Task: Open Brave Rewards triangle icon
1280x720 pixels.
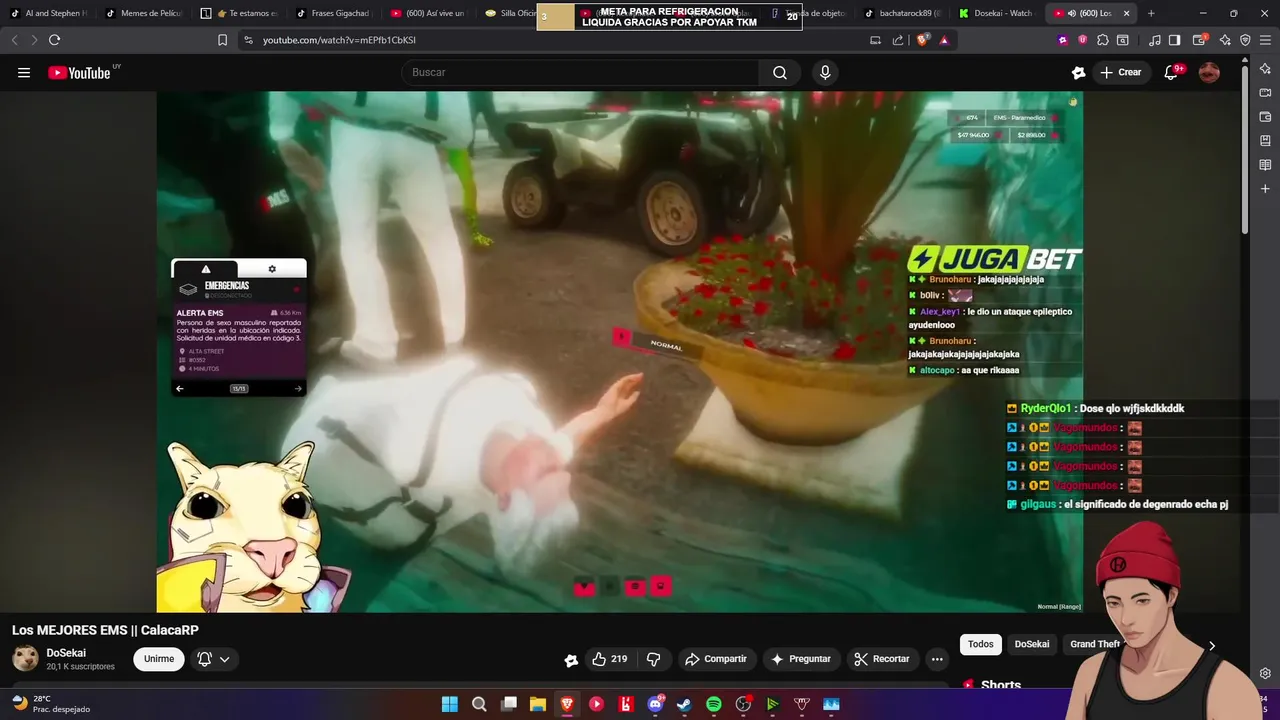Action: point(943,40)
